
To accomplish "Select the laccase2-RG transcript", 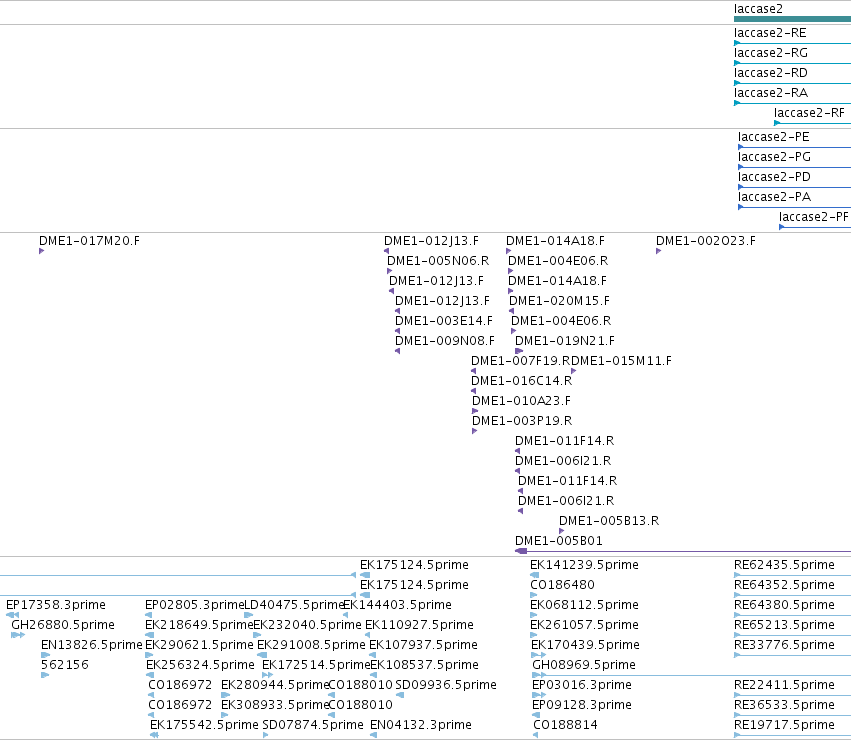I will (x=771, y=53).
